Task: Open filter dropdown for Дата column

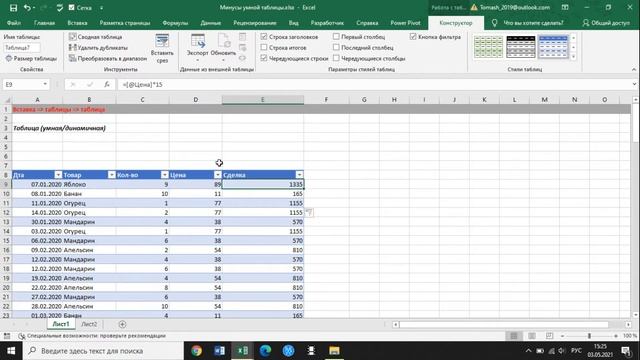Action: pos(58,175)
